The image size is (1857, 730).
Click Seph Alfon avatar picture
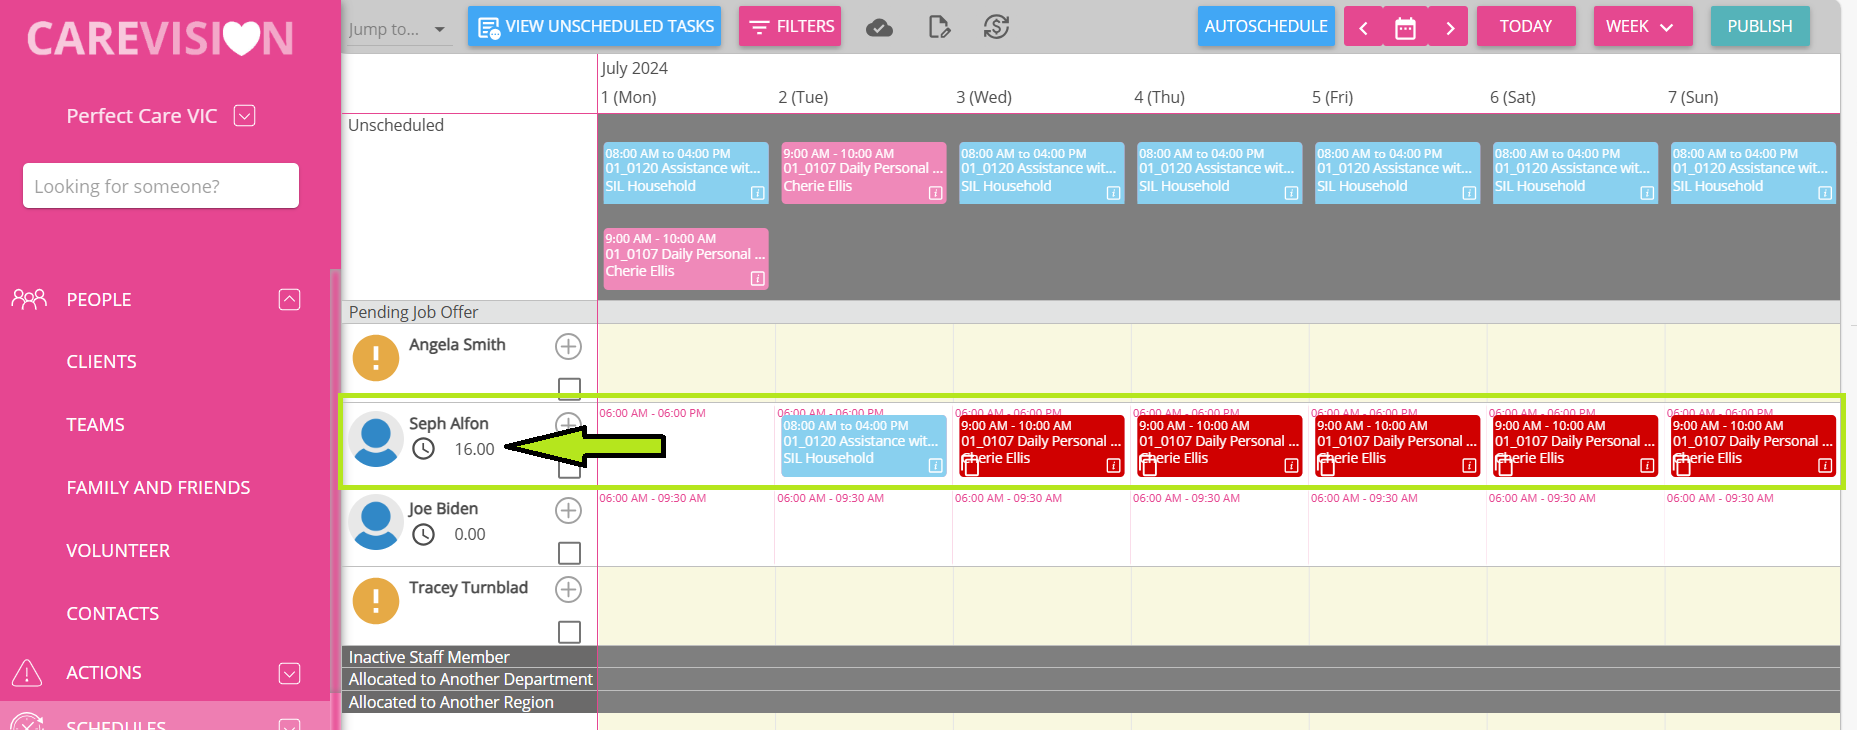point(376,439)
